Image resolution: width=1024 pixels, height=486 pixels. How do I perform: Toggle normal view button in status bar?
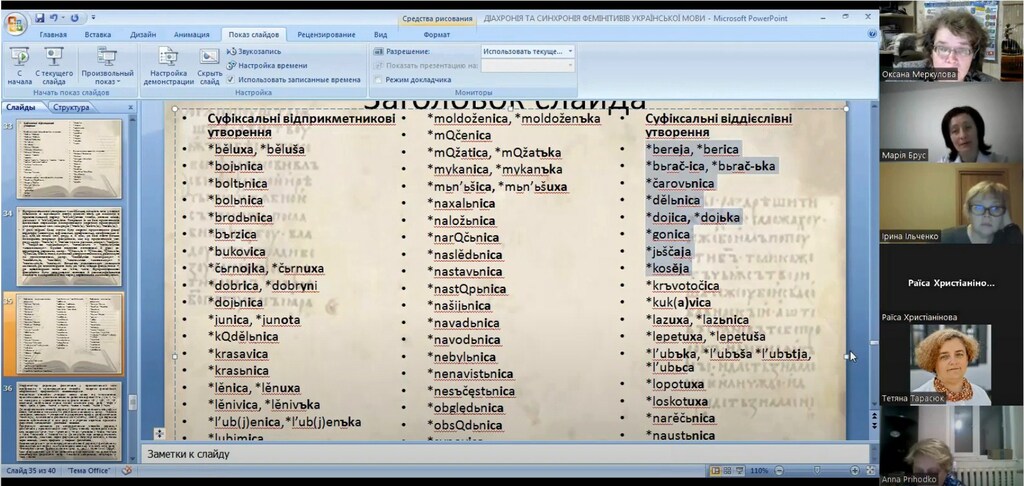[x=716, y=470]
